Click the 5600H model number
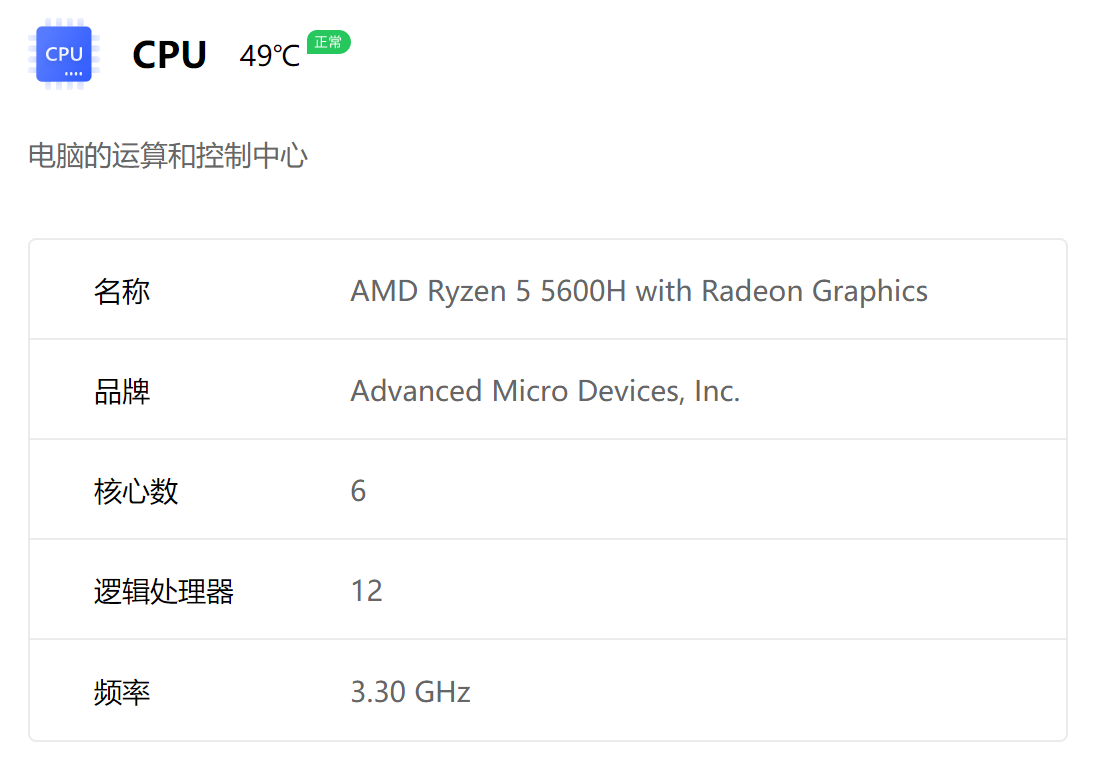This screenshot has width=1095, height=767. 583,291
